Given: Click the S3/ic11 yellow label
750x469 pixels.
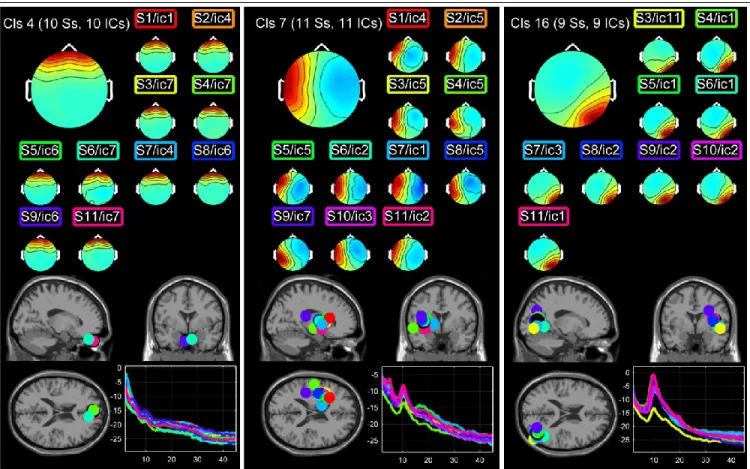Looking at the screenshot, I should point(659,19).
